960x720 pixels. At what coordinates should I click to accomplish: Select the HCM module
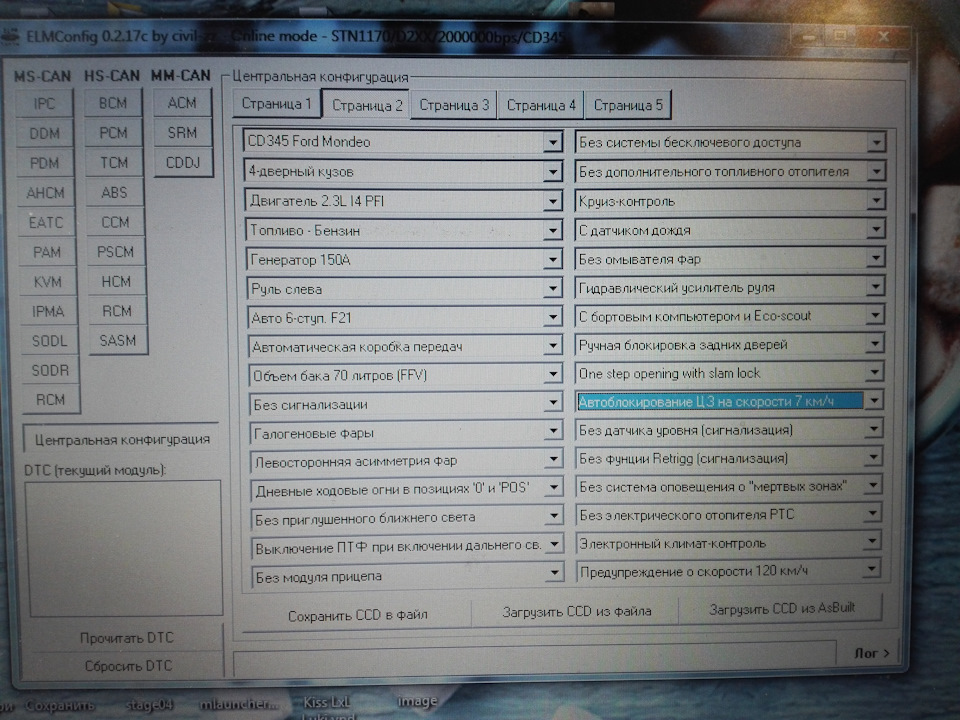(x=116, y=282)
